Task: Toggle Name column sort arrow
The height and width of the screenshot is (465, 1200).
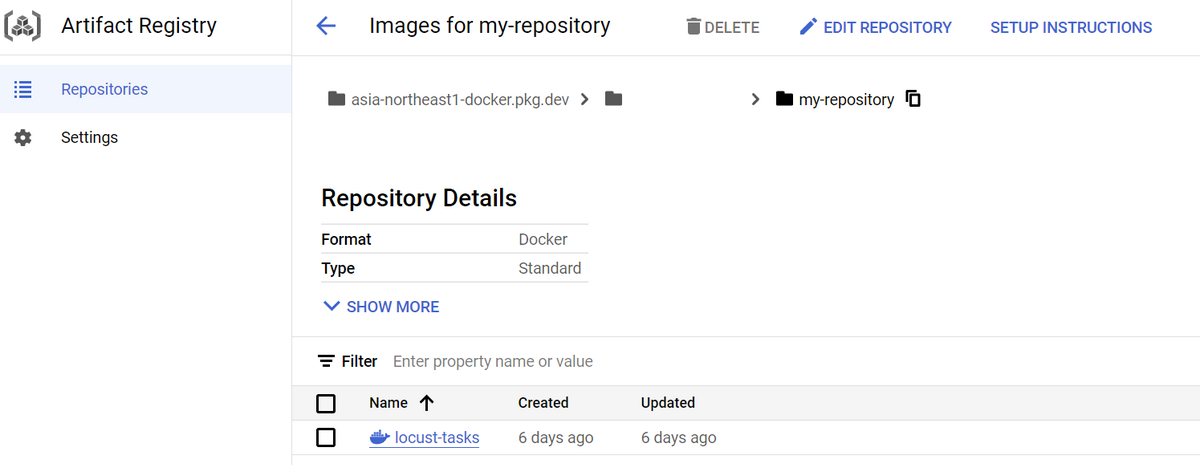Action: (426, 403)
